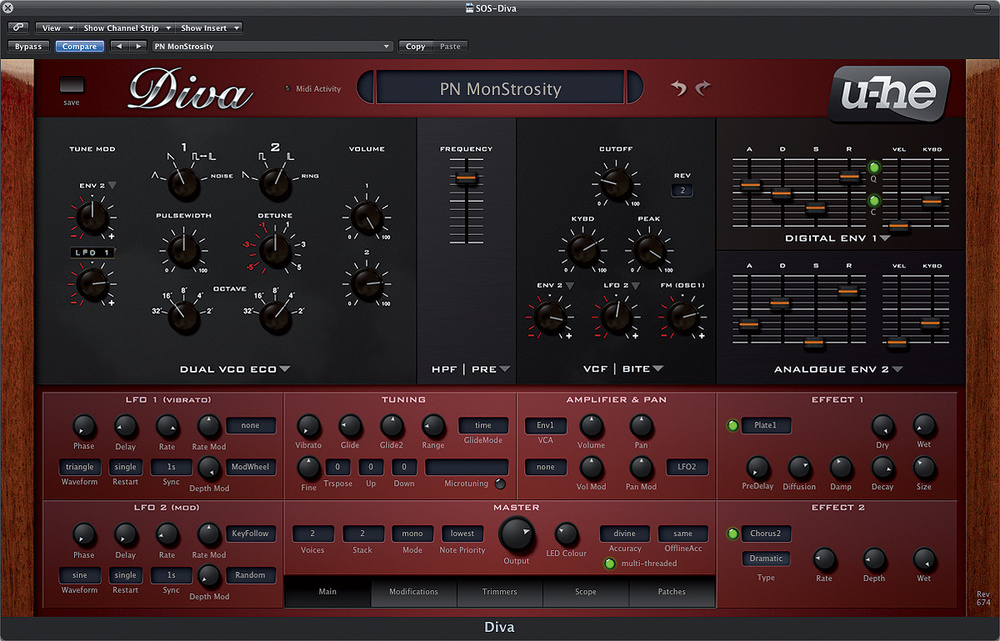Click the oscillator 2 waveform selector knob
The image size is (1000, 641).
[275, 184]
